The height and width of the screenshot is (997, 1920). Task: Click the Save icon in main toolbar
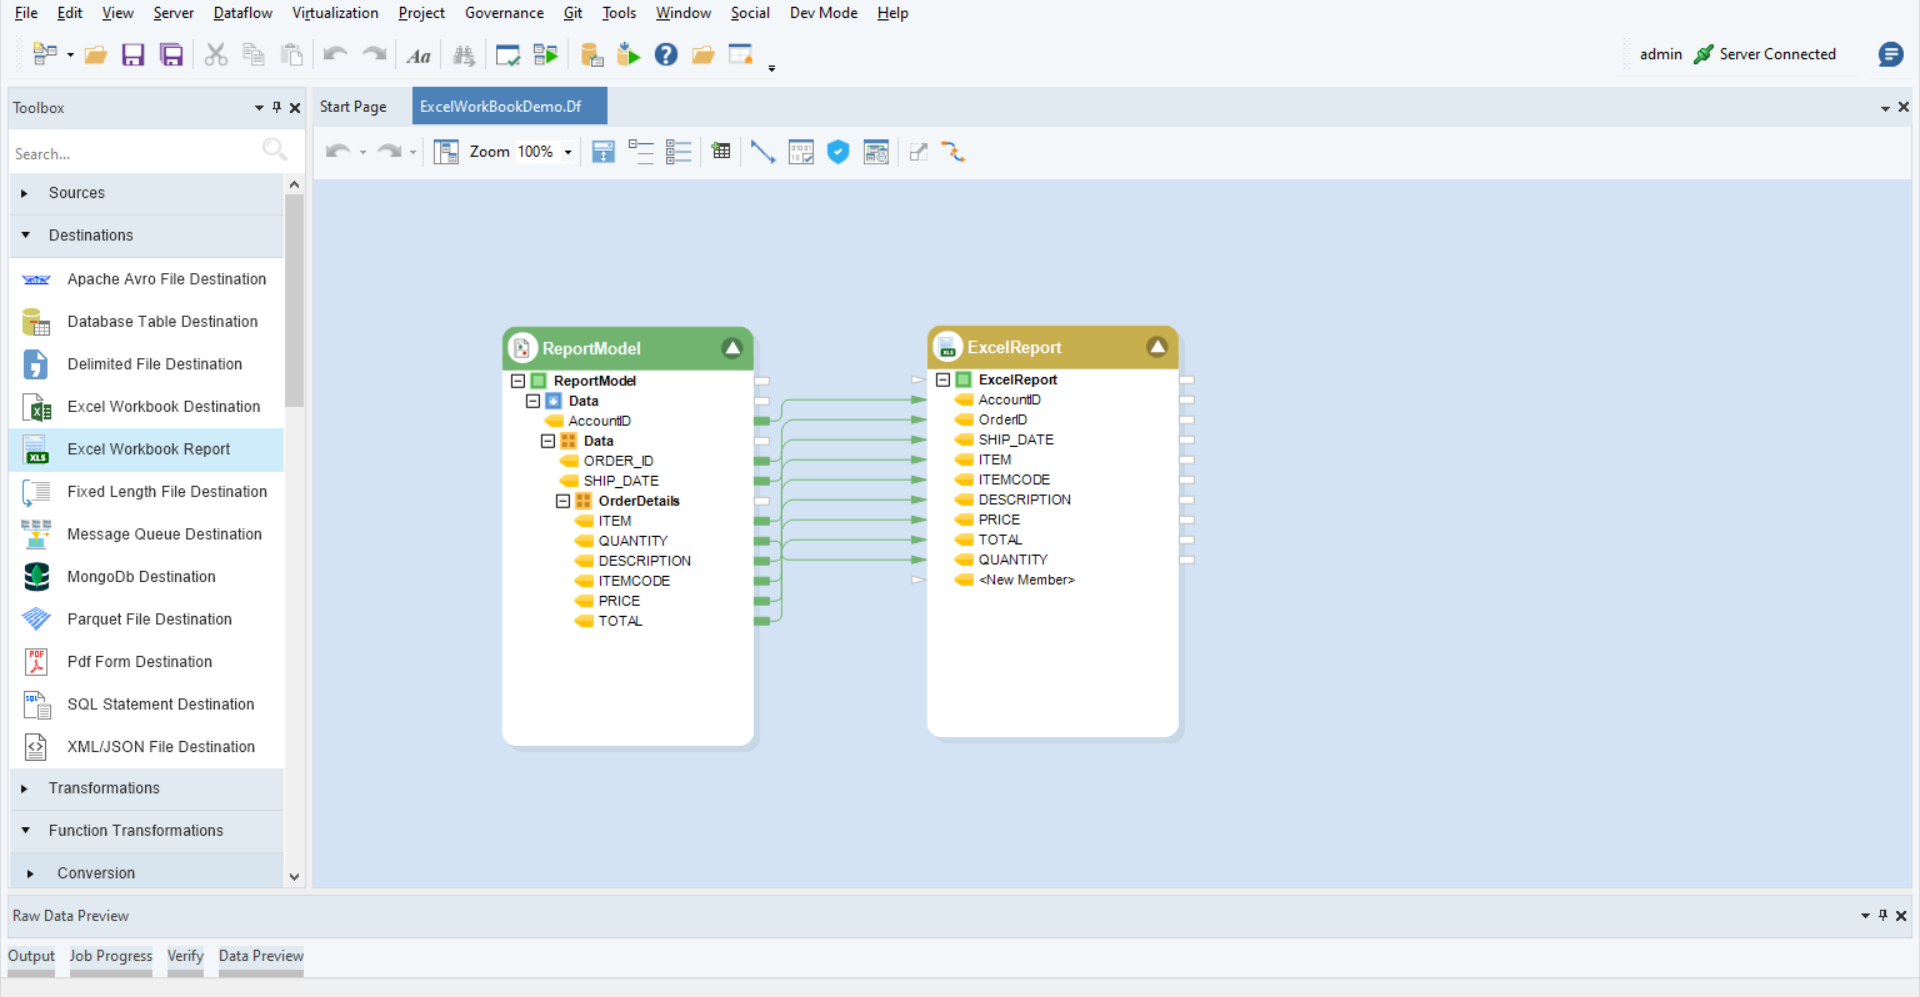(x=133, y=55)
